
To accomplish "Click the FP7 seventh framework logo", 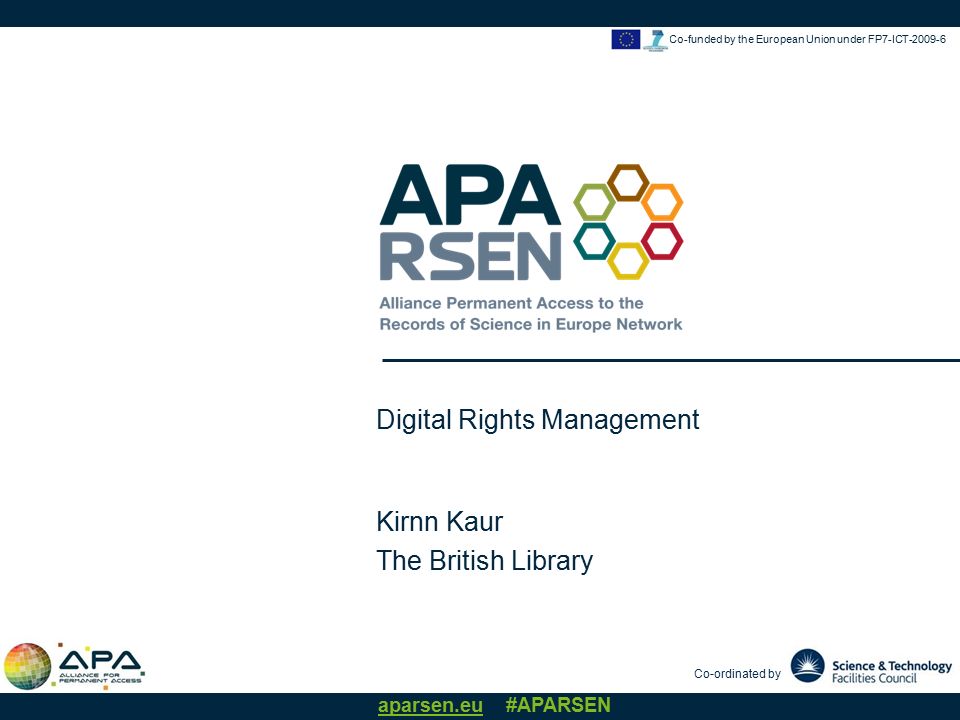I will tap(655, 40).
